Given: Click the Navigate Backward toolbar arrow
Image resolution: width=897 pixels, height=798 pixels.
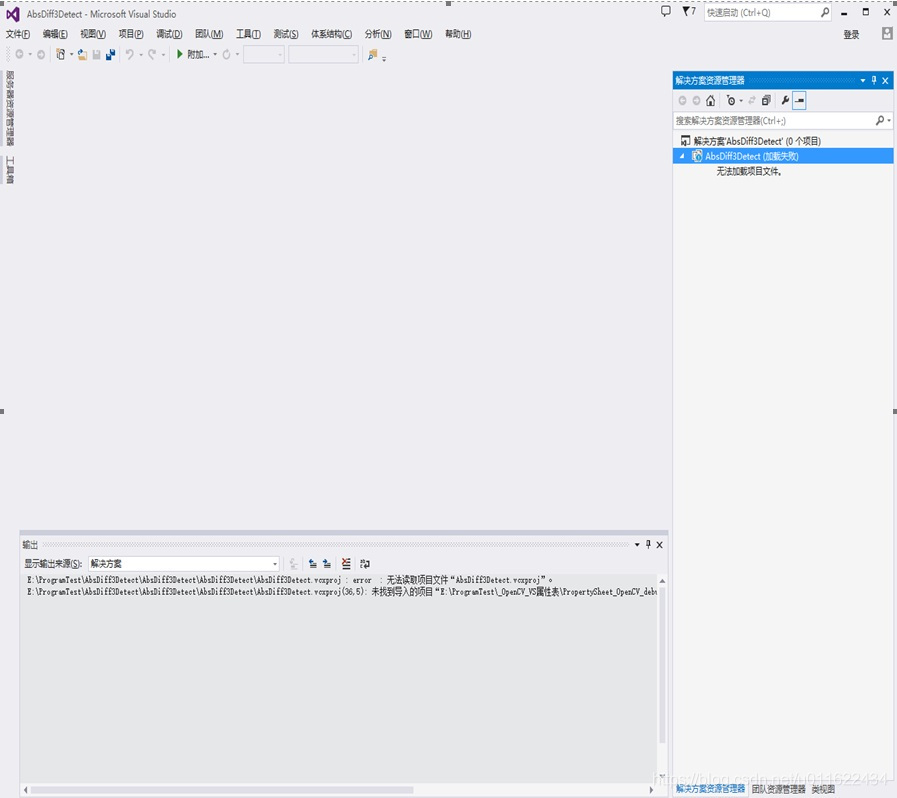Looking at the screenshot, I should pyautogui.click(x=19, y=54).
